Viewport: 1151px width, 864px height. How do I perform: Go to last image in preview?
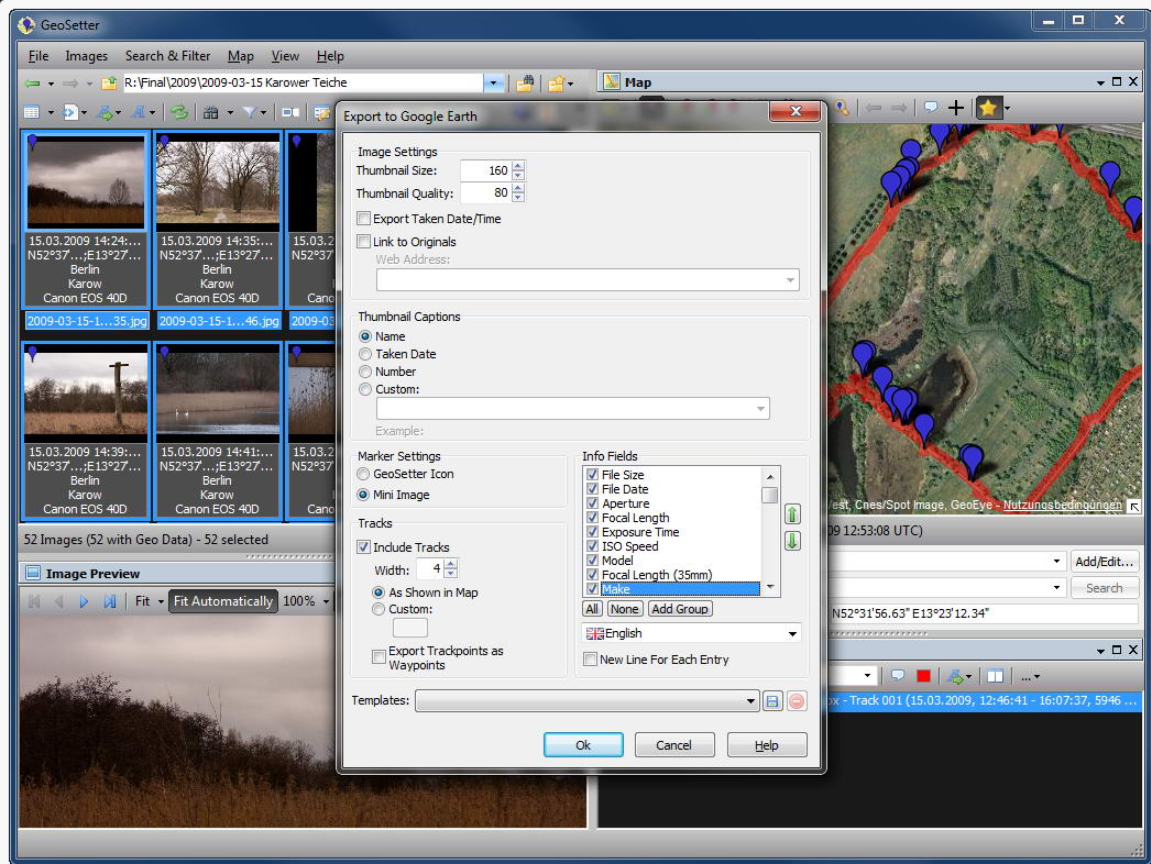coord(109,601)
